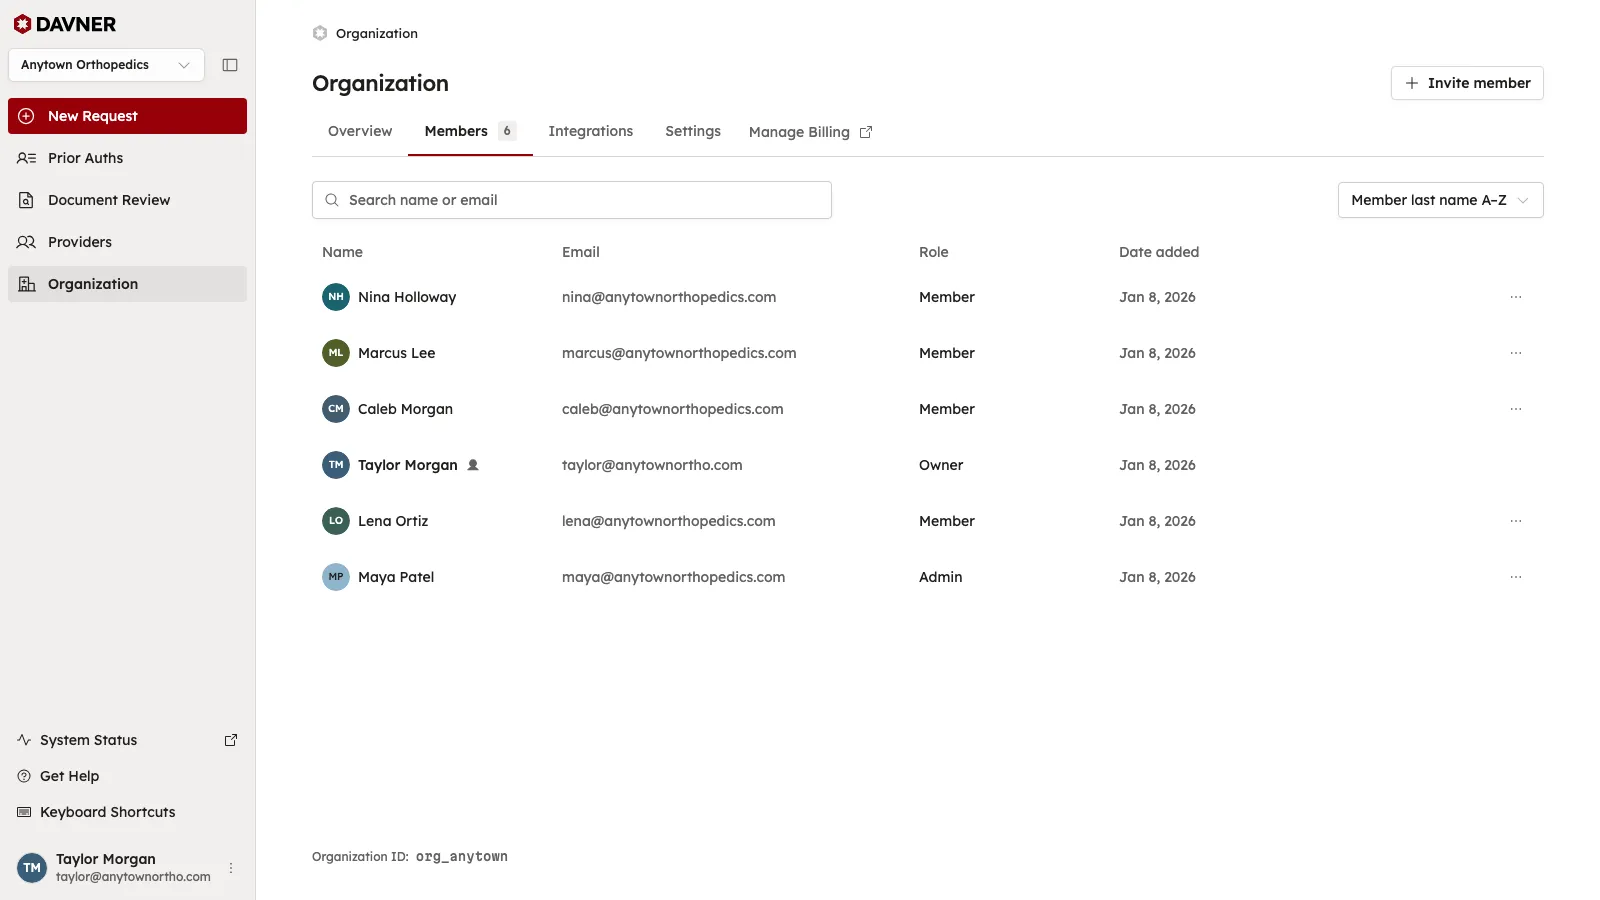Show Keyboard Shortcuts
Screen dimensions: 1600x900
point(127,812)
